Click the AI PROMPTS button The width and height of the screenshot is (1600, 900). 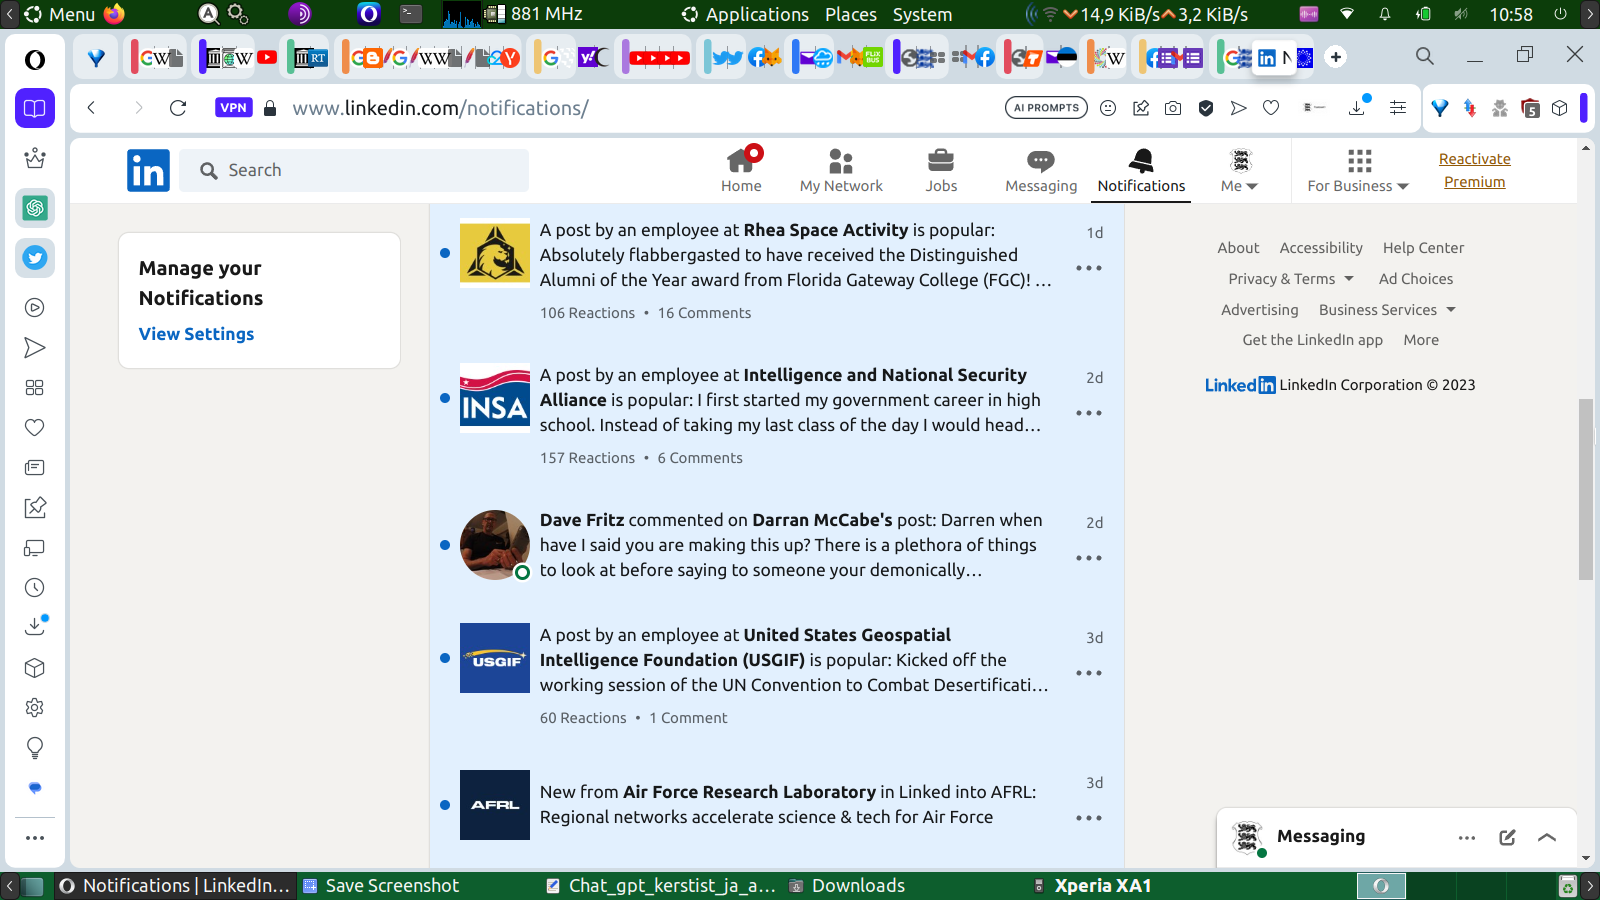[1046, 108]
